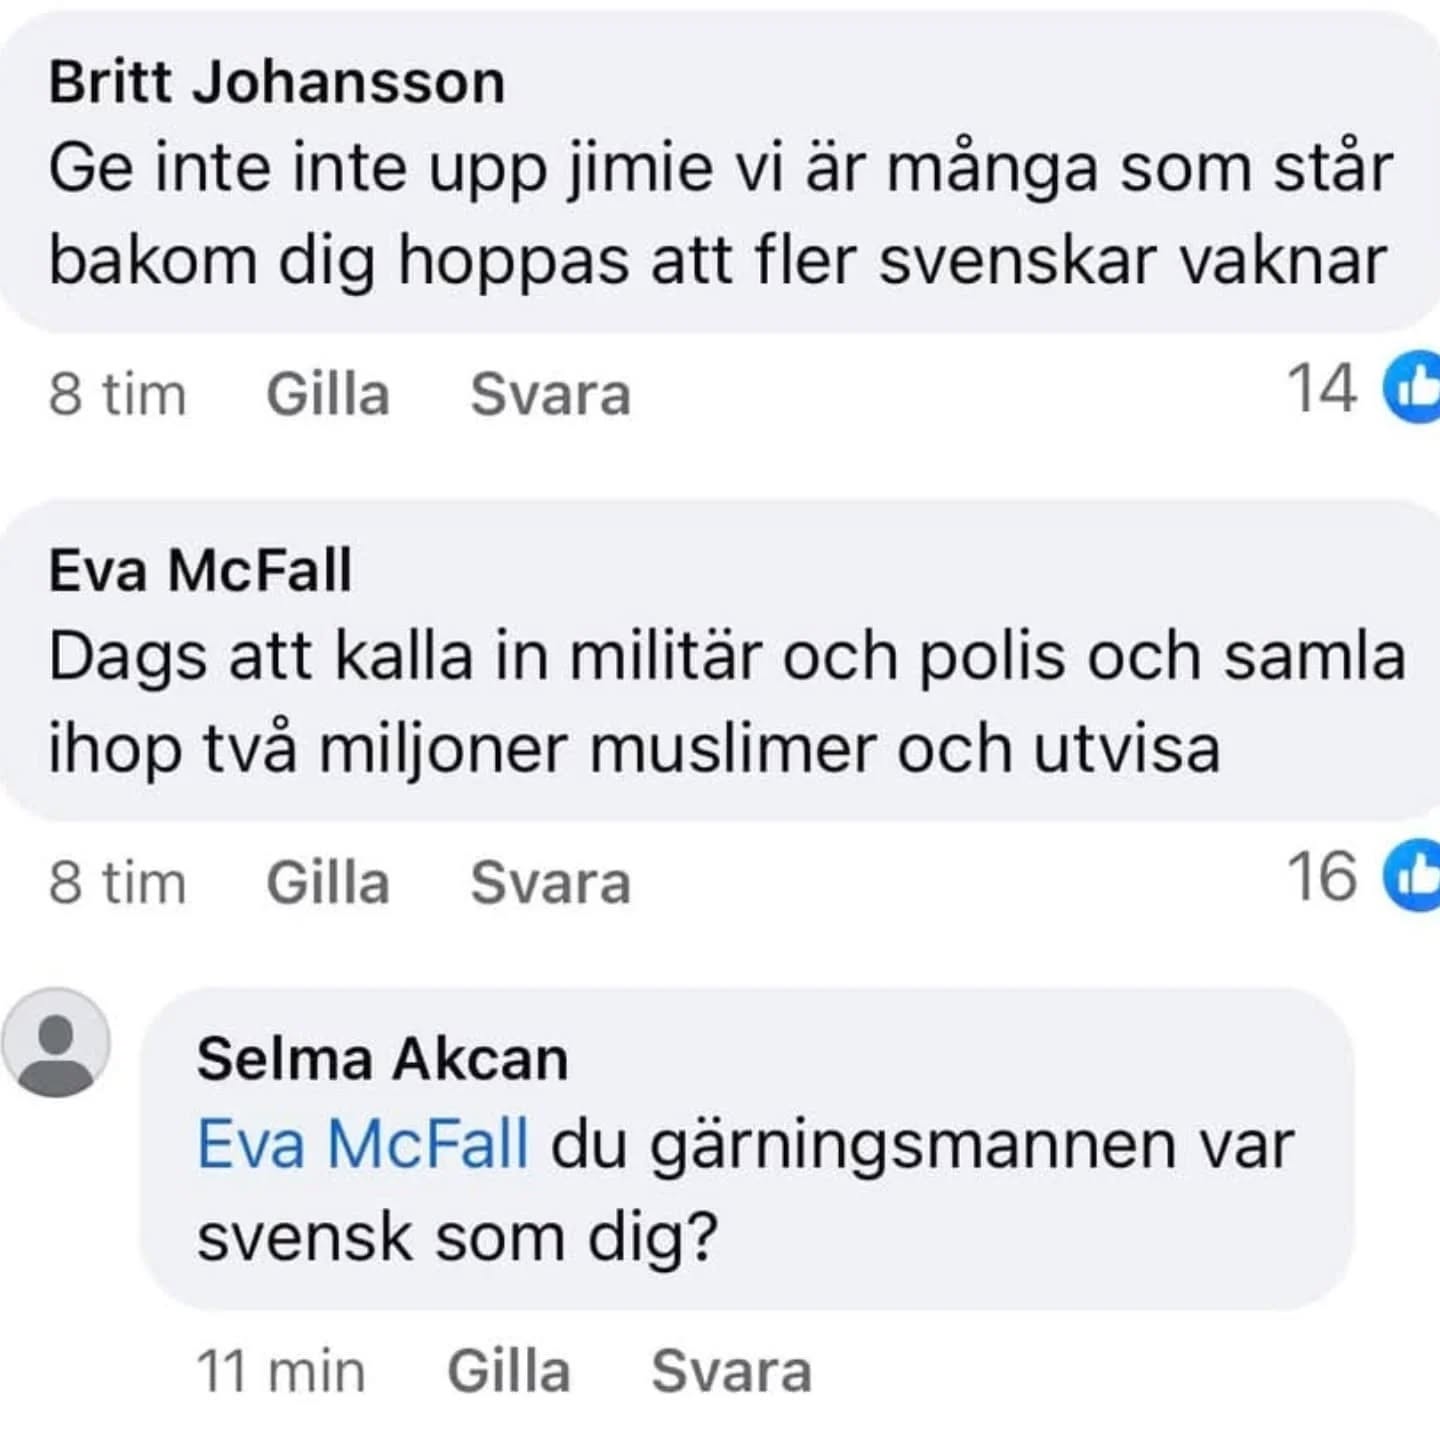Click the blue Eva McFall mention in reply

pyautogui.click(x=363, y=1145)
